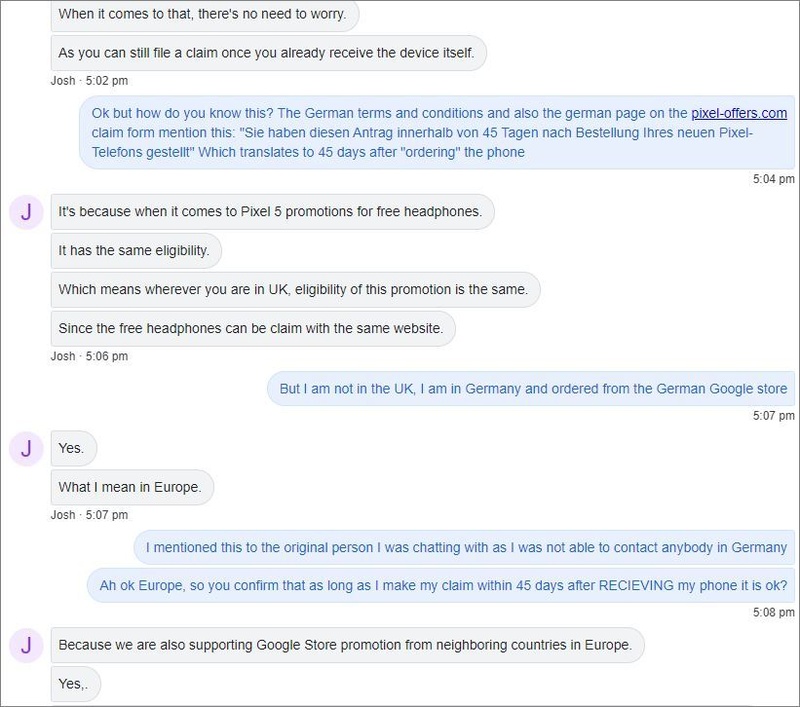Click the "Josh · 5:02 pm" timestamp
Viewport: 800px width, 707px height.
pos(89,80)
